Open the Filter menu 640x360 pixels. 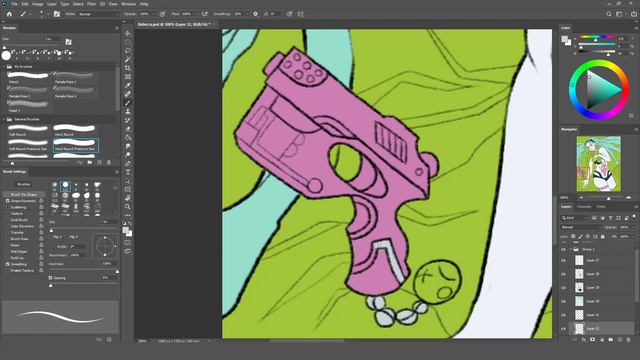click(x=91, y=4)
